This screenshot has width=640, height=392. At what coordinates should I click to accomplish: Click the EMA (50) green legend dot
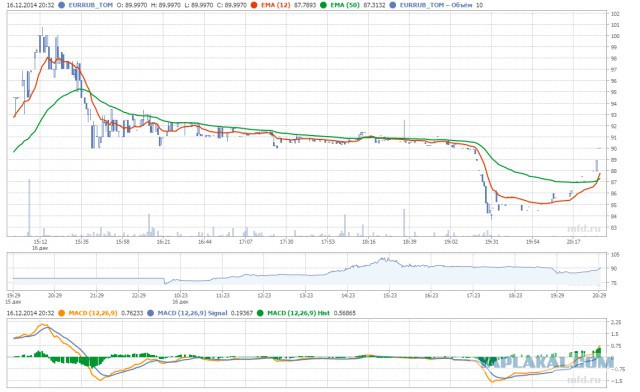click(323, 5)
